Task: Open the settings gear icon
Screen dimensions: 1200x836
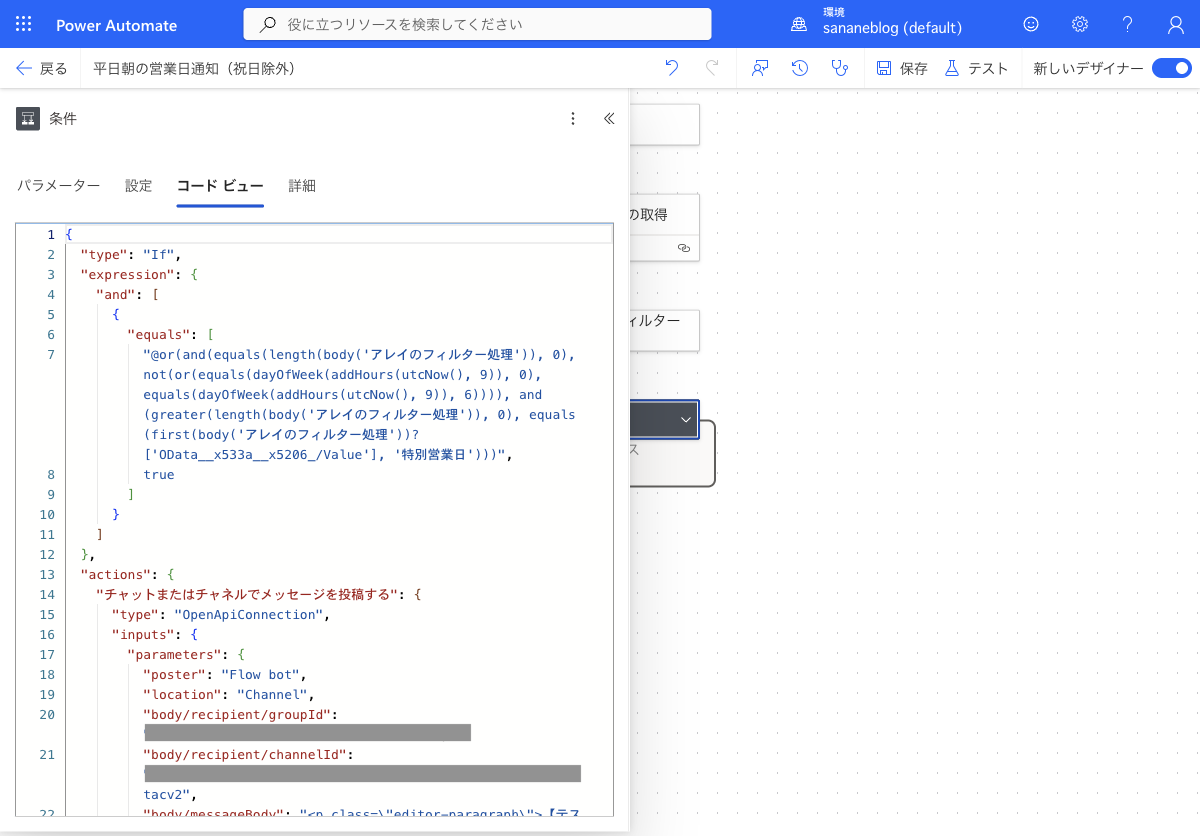Action: coord(1080,24)
